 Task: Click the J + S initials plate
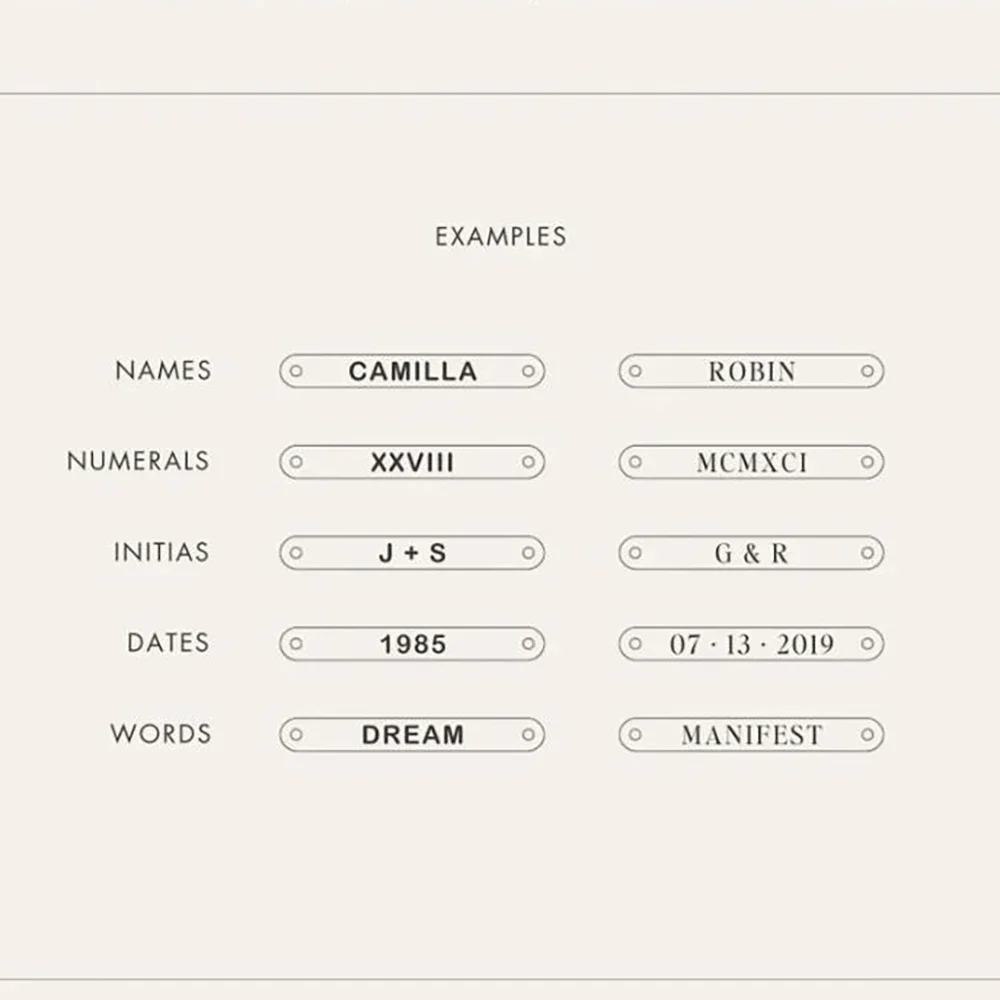[x=412, y=553]
